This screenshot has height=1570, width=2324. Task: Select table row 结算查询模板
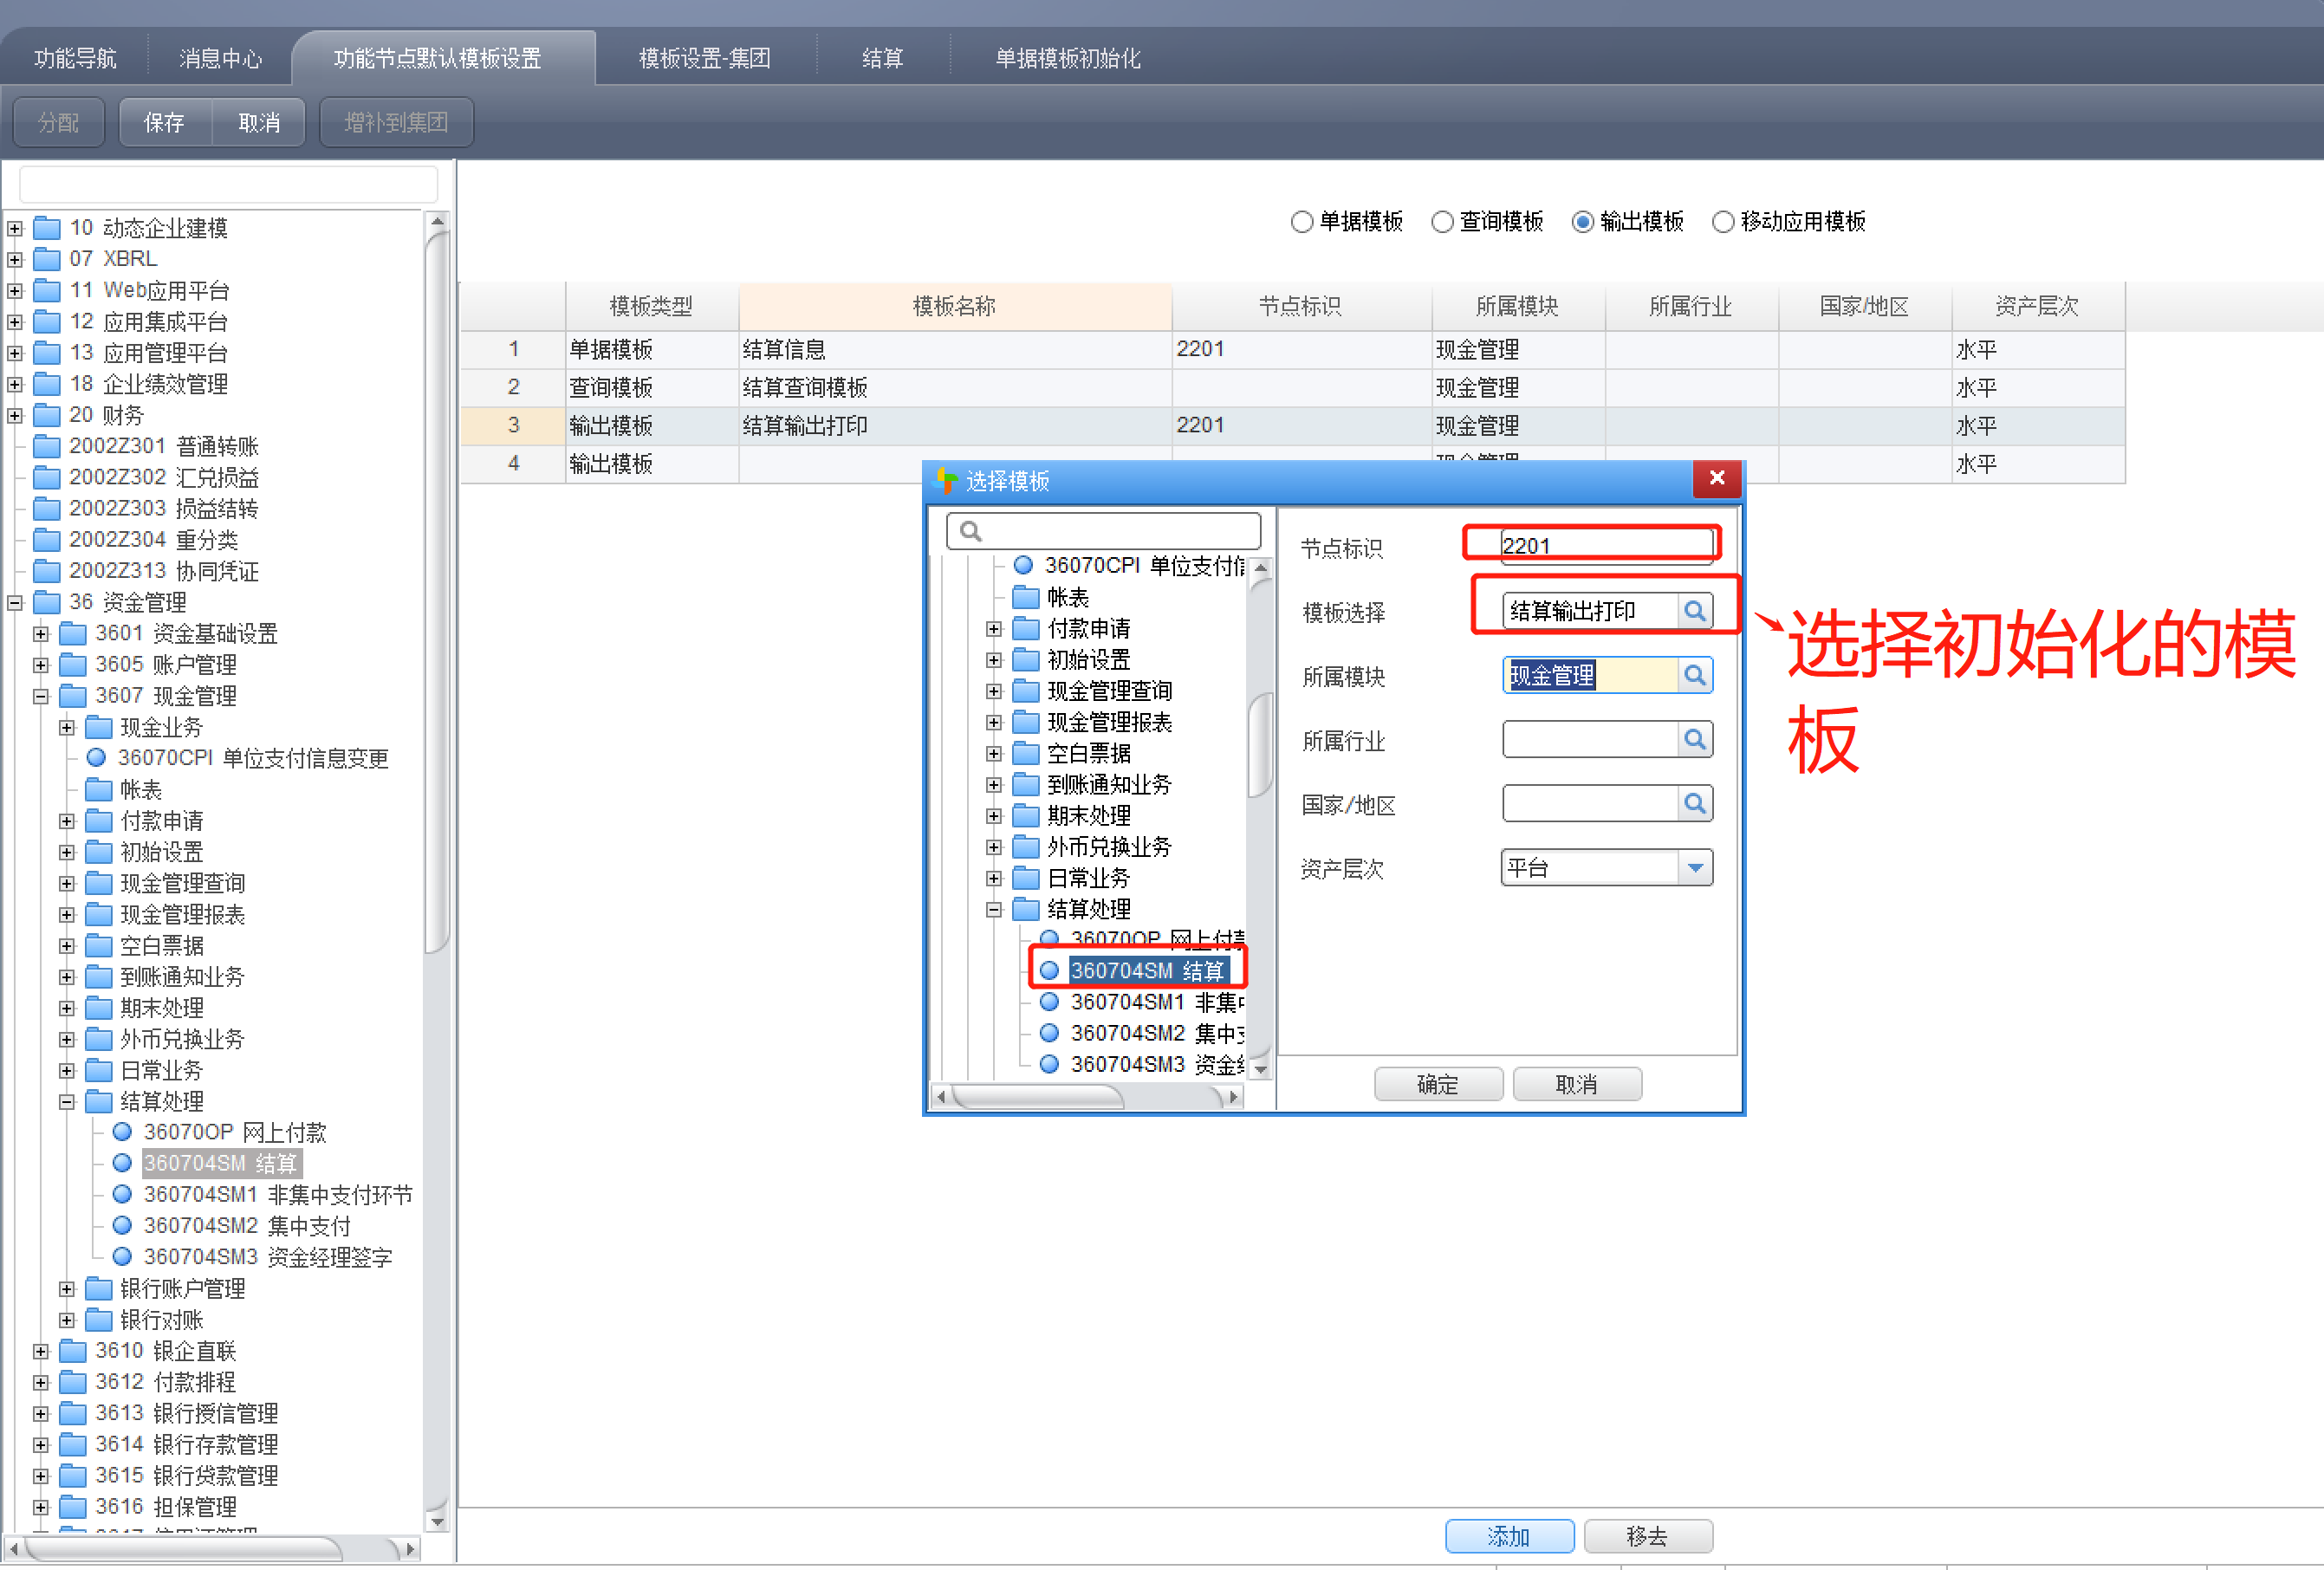pos(1292,387)
